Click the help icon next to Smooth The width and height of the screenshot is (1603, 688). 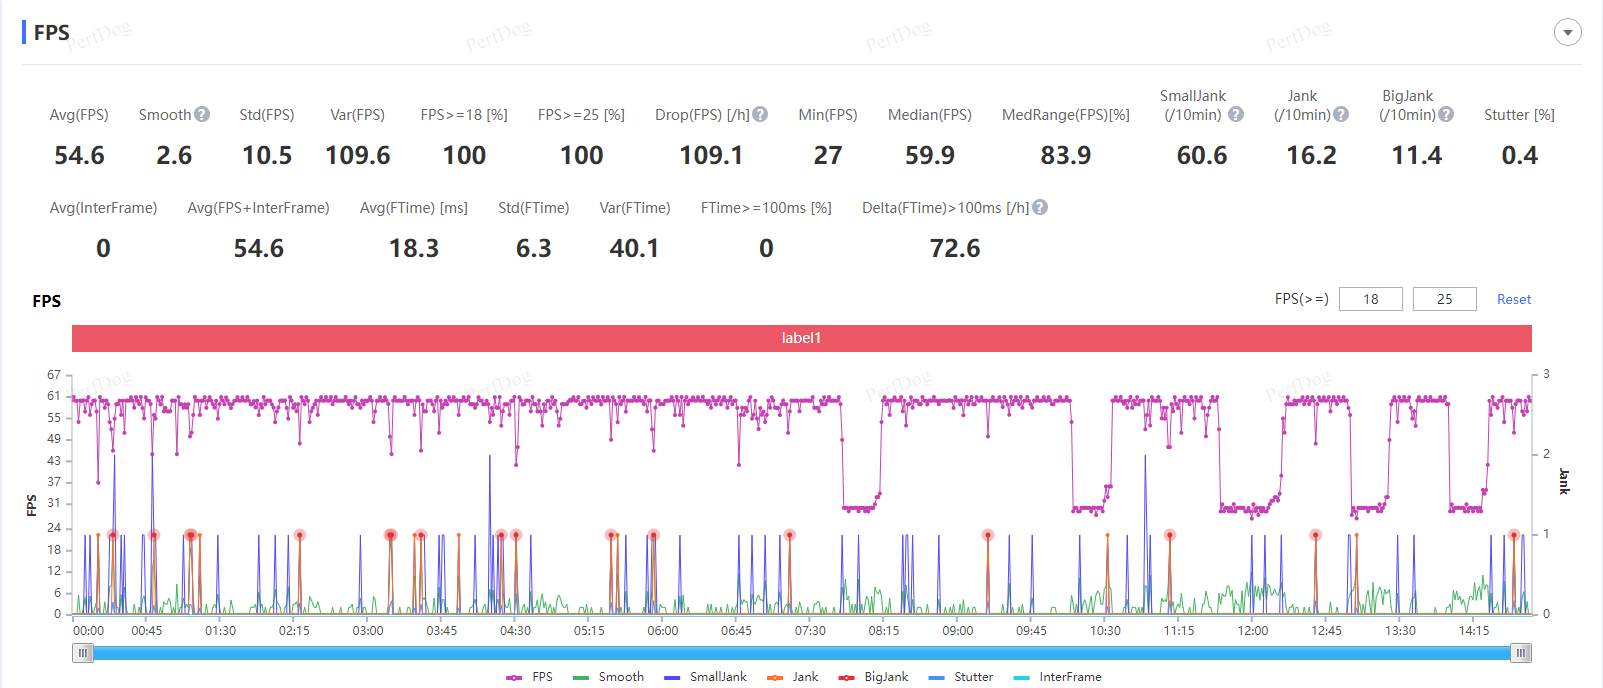(x=202, y=114)
